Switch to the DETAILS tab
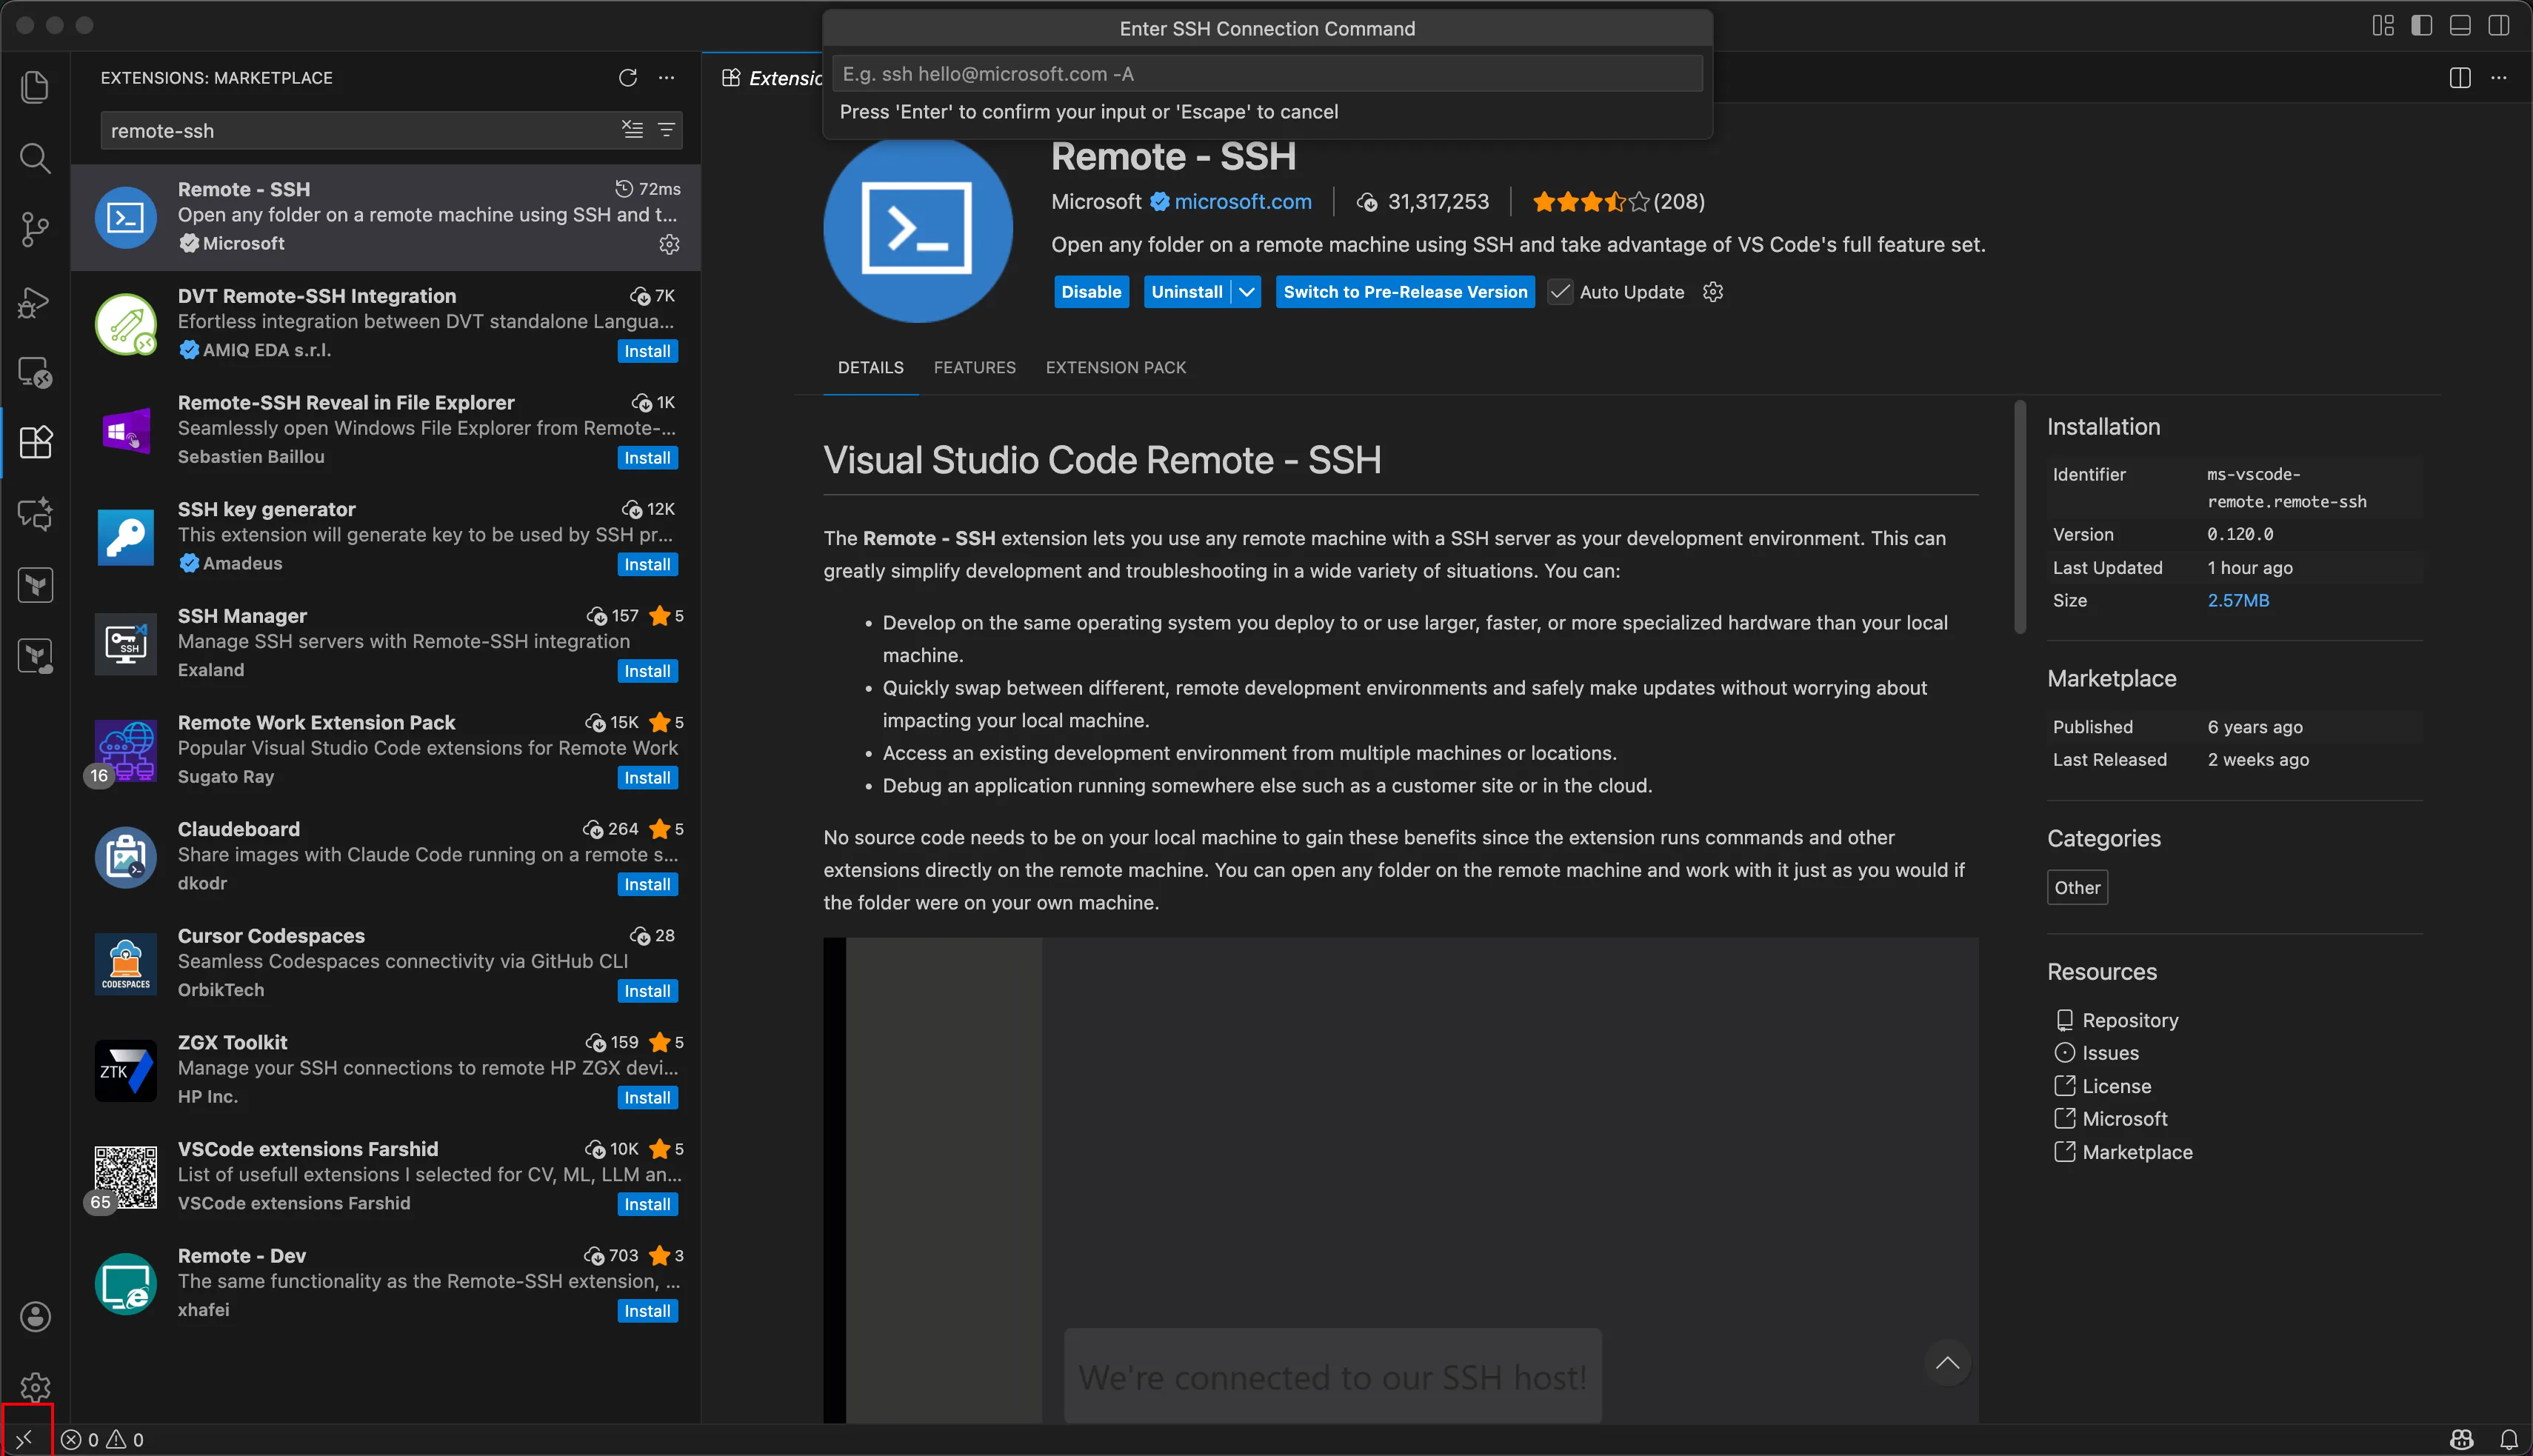The image size is (2533, 1456). [x=870, y=368]
